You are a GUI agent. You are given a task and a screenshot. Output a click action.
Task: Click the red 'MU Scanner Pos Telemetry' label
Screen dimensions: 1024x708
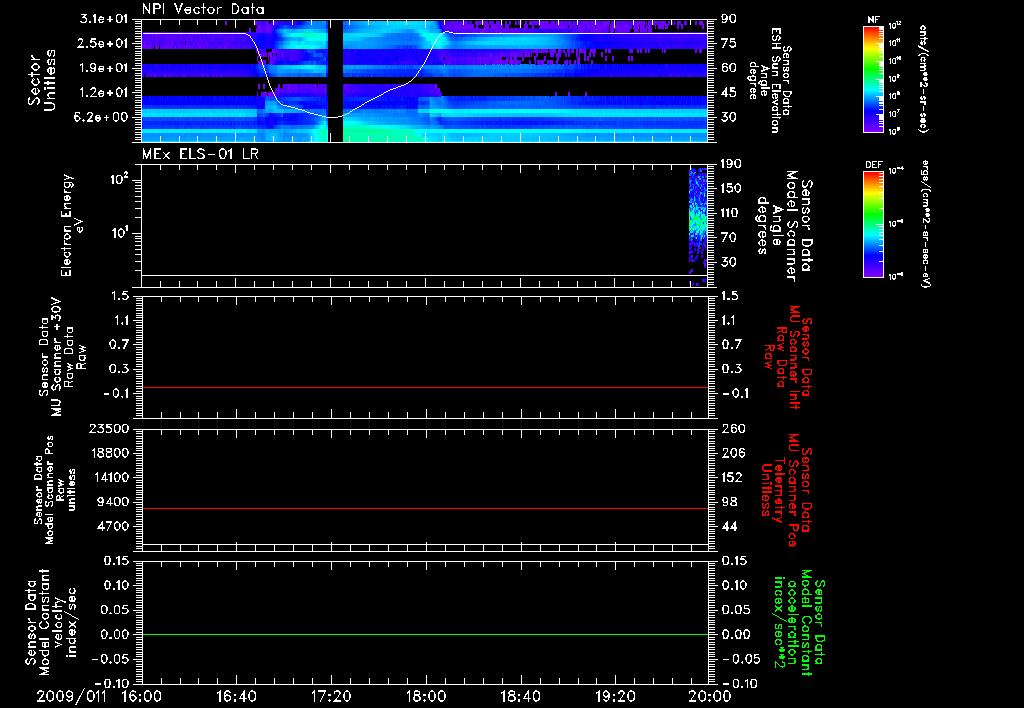(x=786, y=489)
